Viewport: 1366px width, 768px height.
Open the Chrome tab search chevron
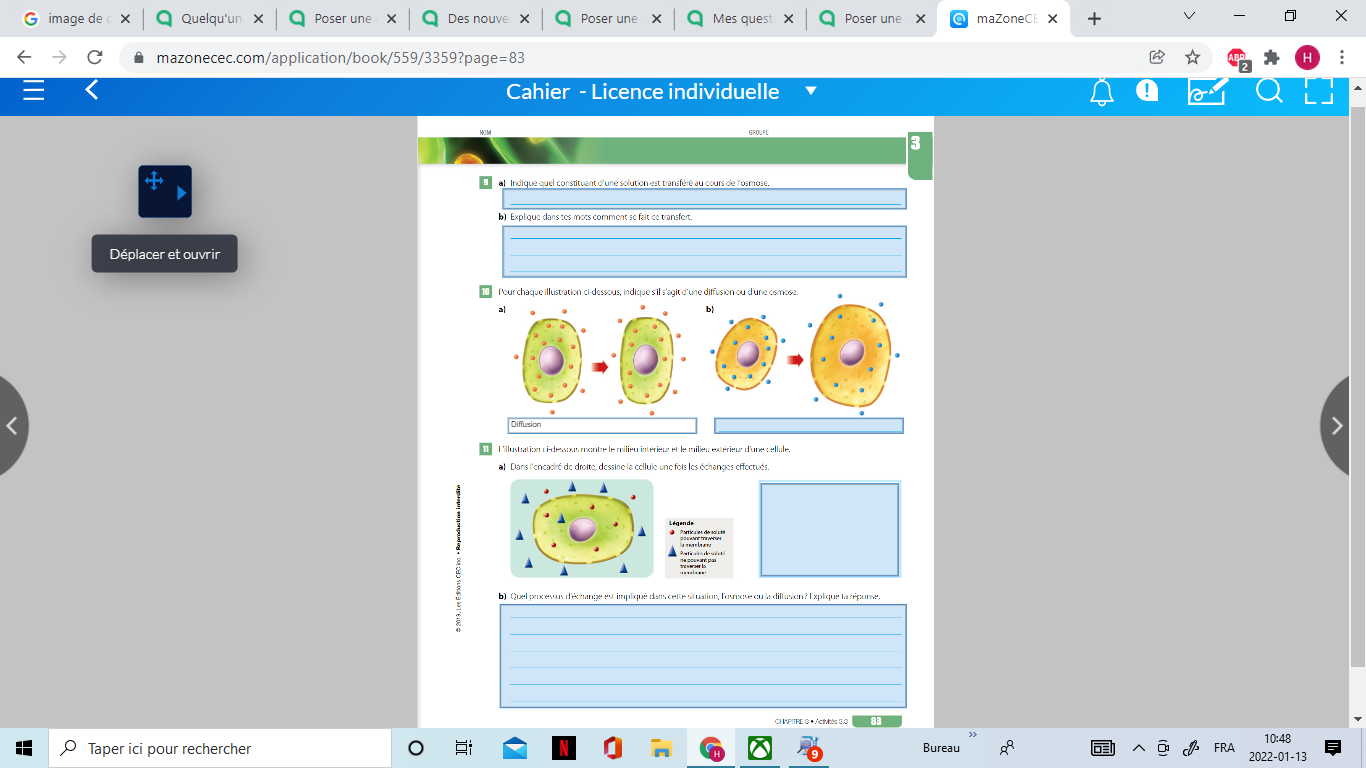click(1189, 17)
